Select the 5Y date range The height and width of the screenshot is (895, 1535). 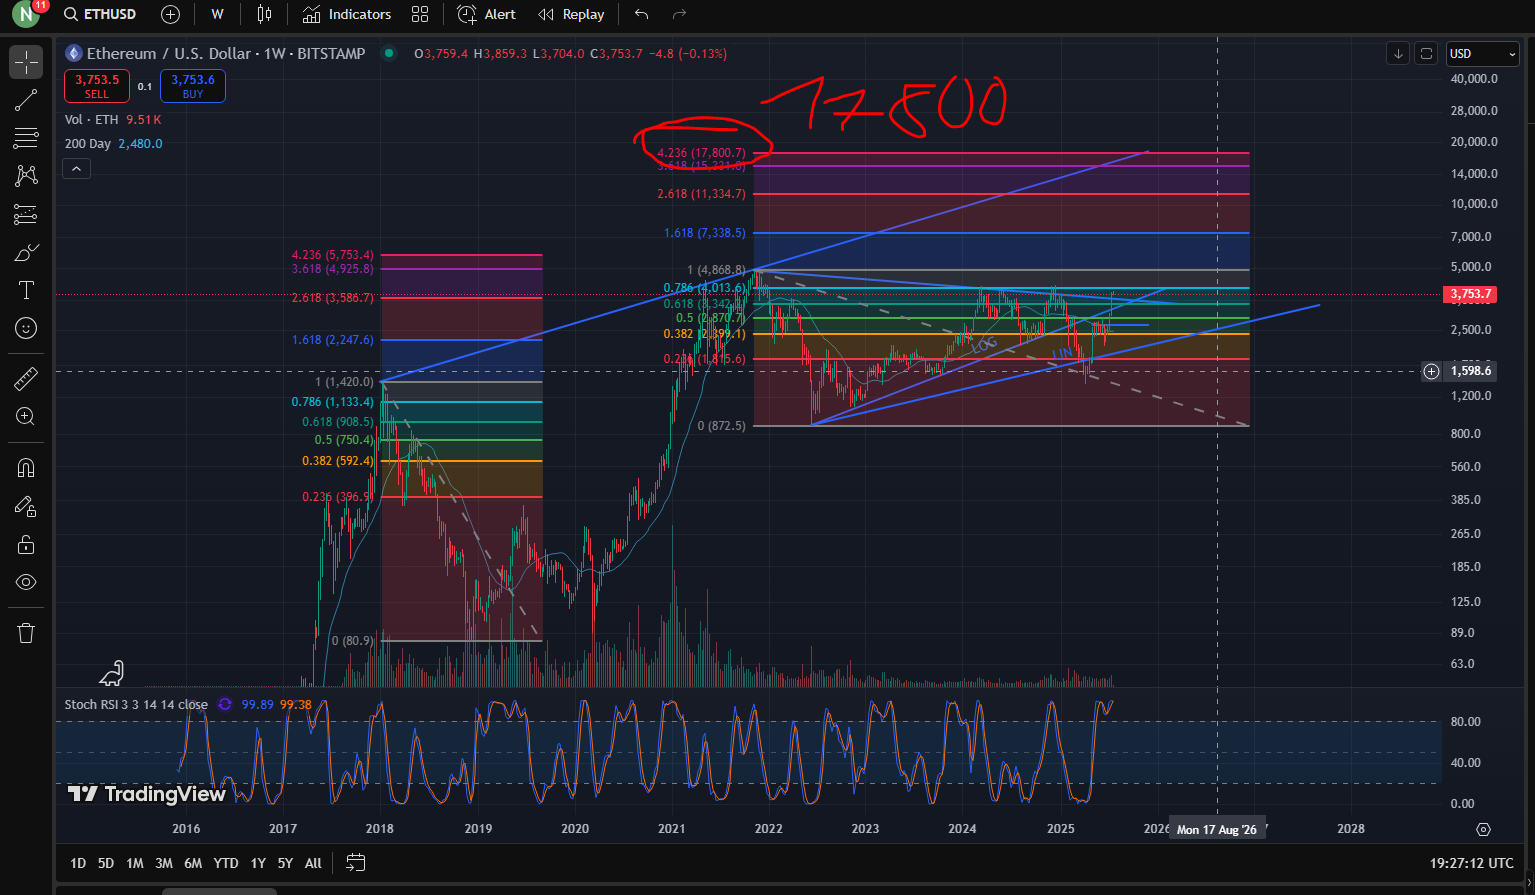[x=285, y=863]
